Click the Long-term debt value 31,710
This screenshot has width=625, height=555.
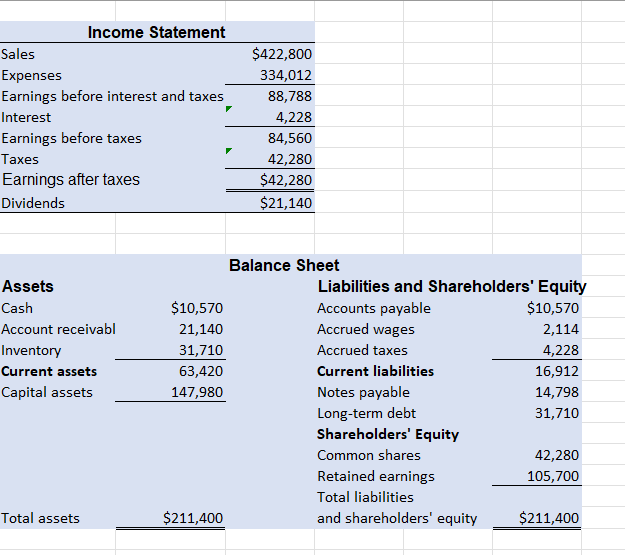537,413
